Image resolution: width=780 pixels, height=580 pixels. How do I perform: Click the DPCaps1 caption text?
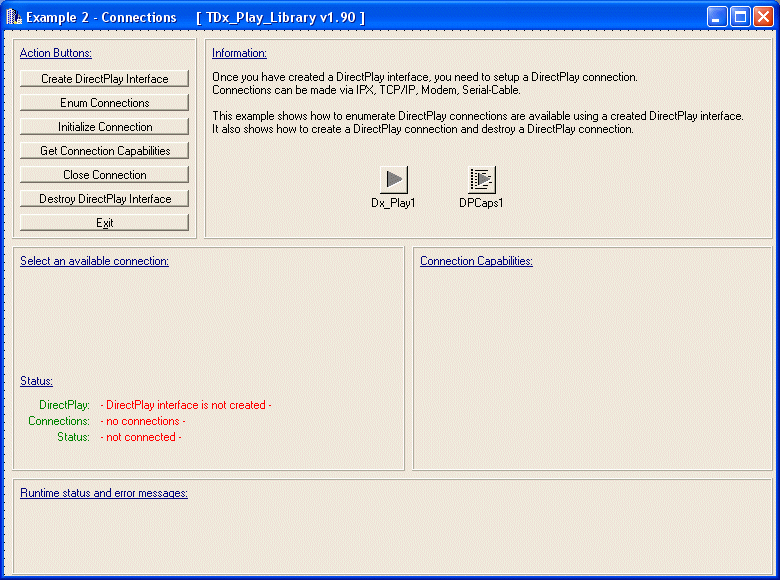tap(481, 203)
